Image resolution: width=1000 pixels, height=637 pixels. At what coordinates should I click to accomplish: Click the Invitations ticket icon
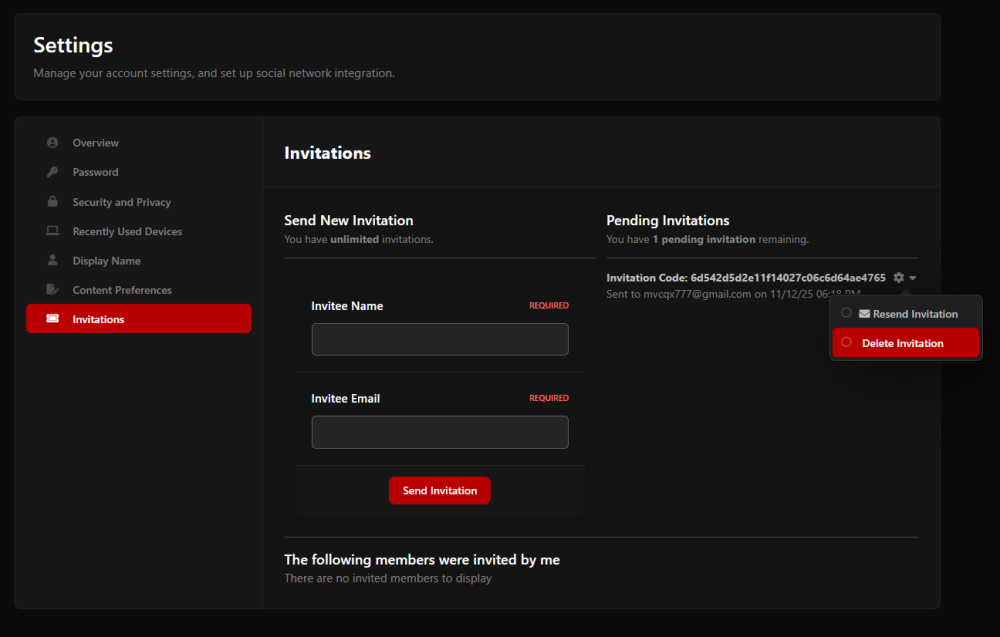52,319
